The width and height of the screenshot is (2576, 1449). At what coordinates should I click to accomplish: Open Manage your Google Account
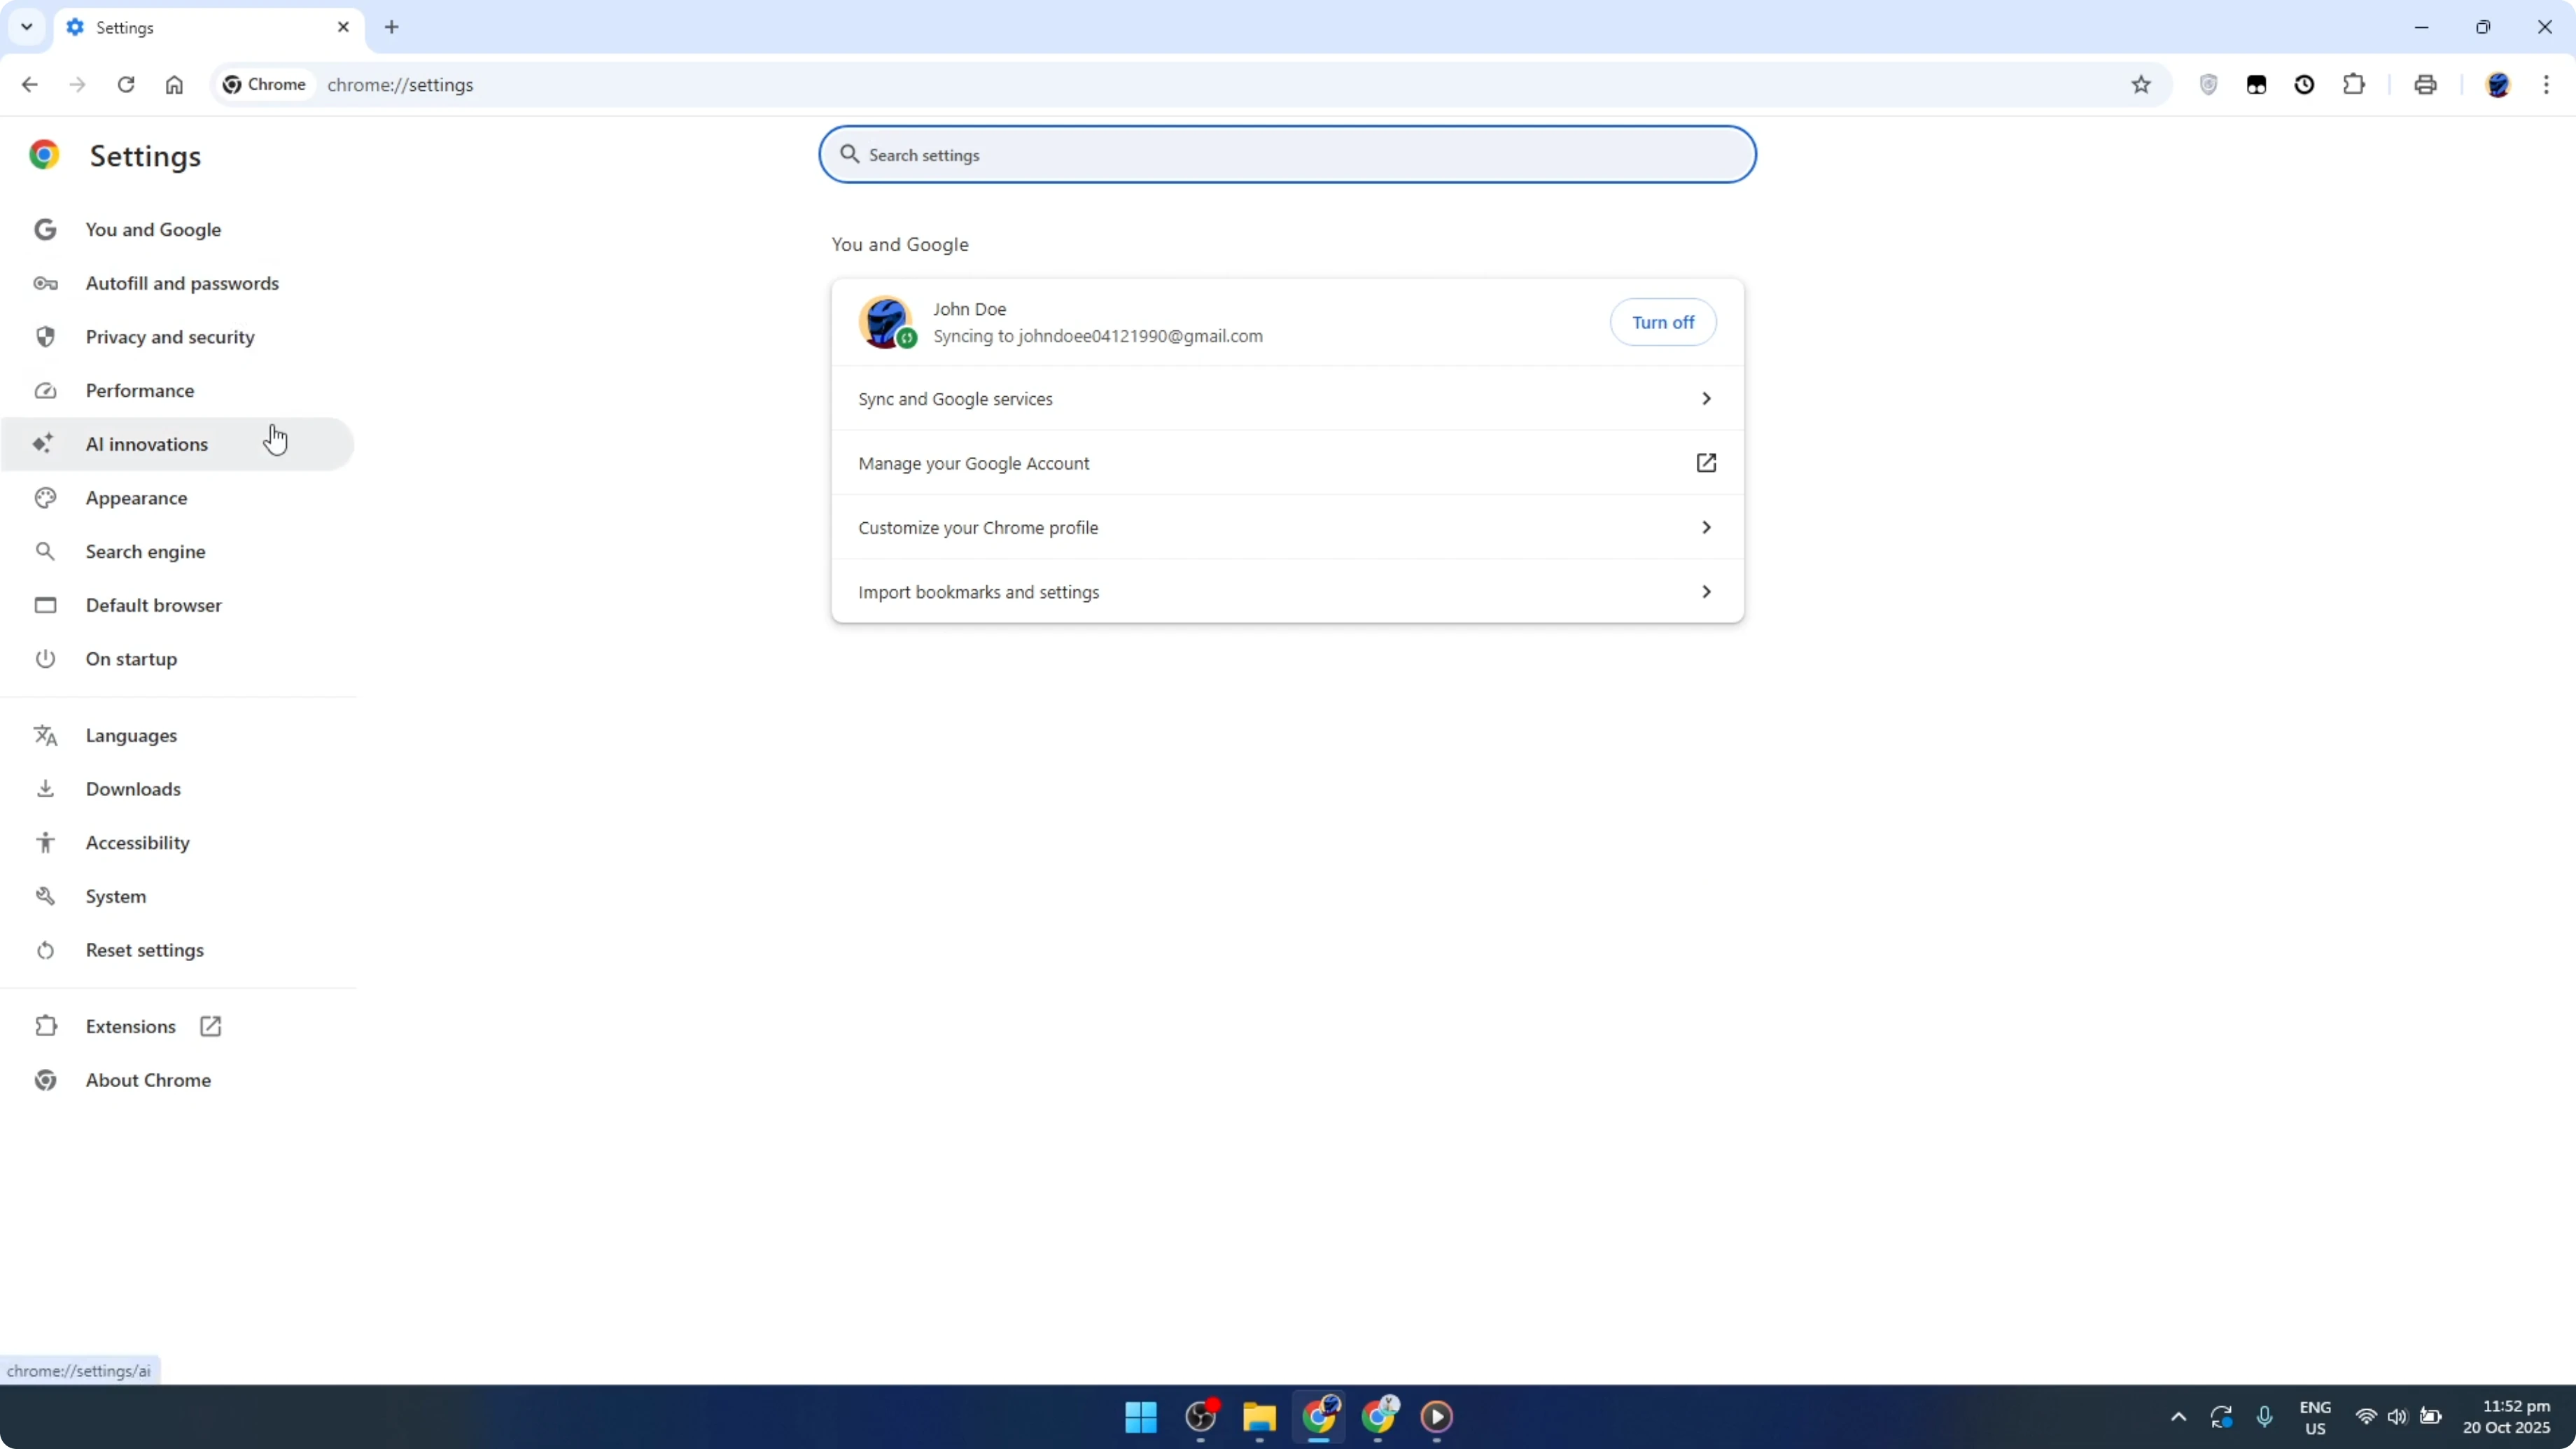coord(1286,463)
